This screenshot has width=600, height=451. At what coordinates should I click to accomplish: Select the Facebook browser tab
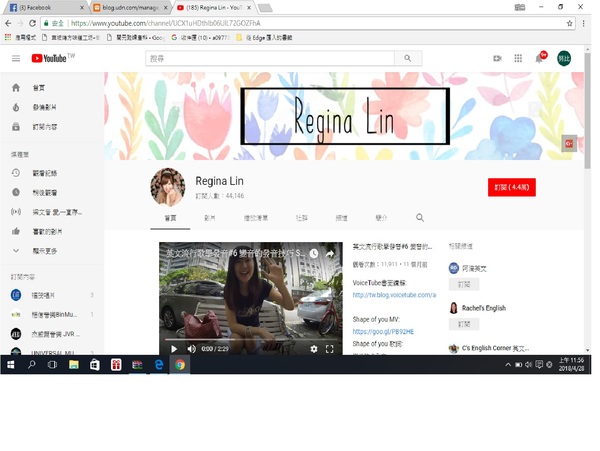coord(45,6)
